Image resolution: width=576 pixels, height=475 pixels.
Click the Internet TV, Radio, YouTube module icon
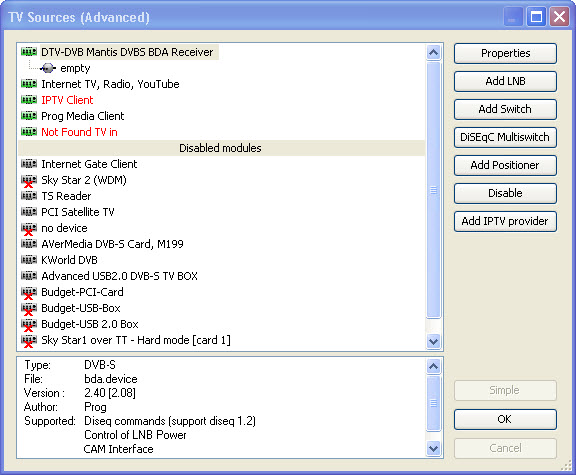(x=29, y=84)
